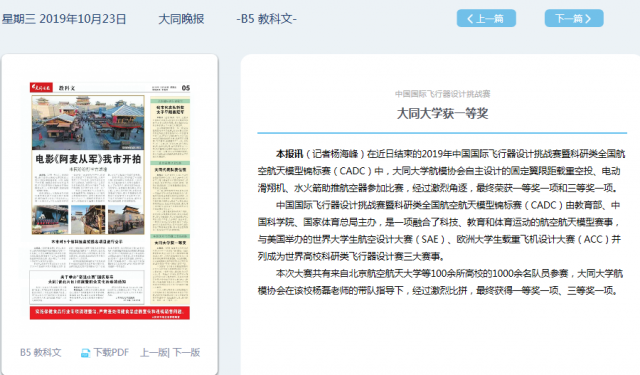
Task: Click the right yellow column article on thumbnail
Action: coord(170,201)
